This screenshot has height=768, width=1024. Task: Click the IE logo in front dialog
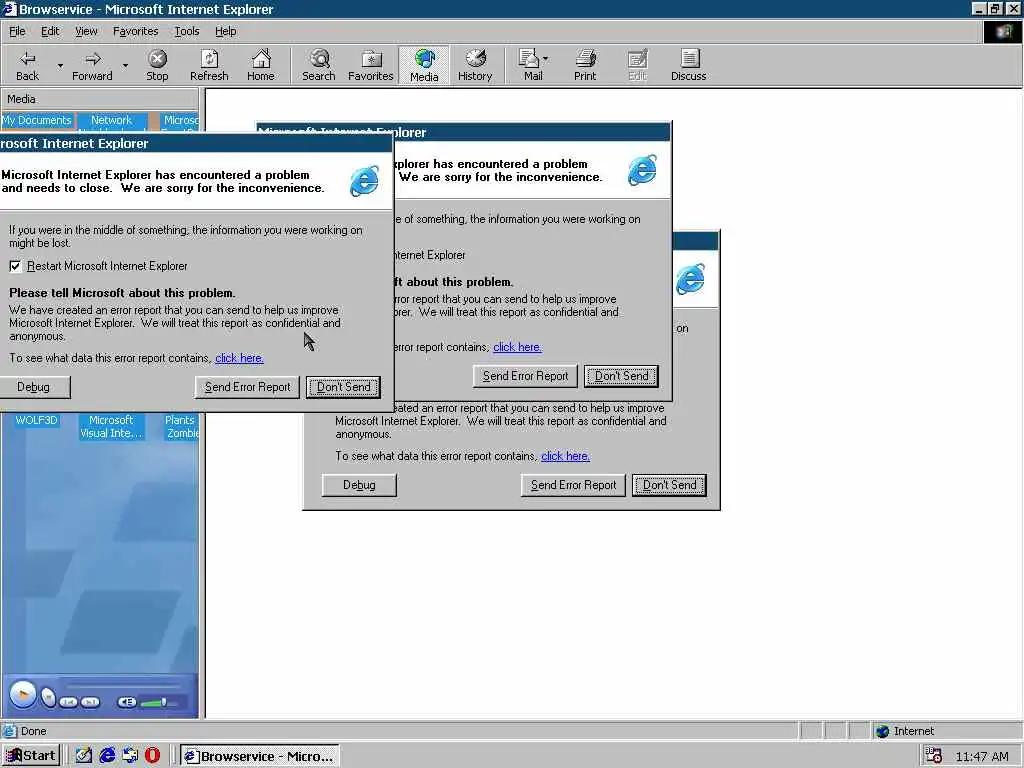pyautogui.click(x=364, y=180)
